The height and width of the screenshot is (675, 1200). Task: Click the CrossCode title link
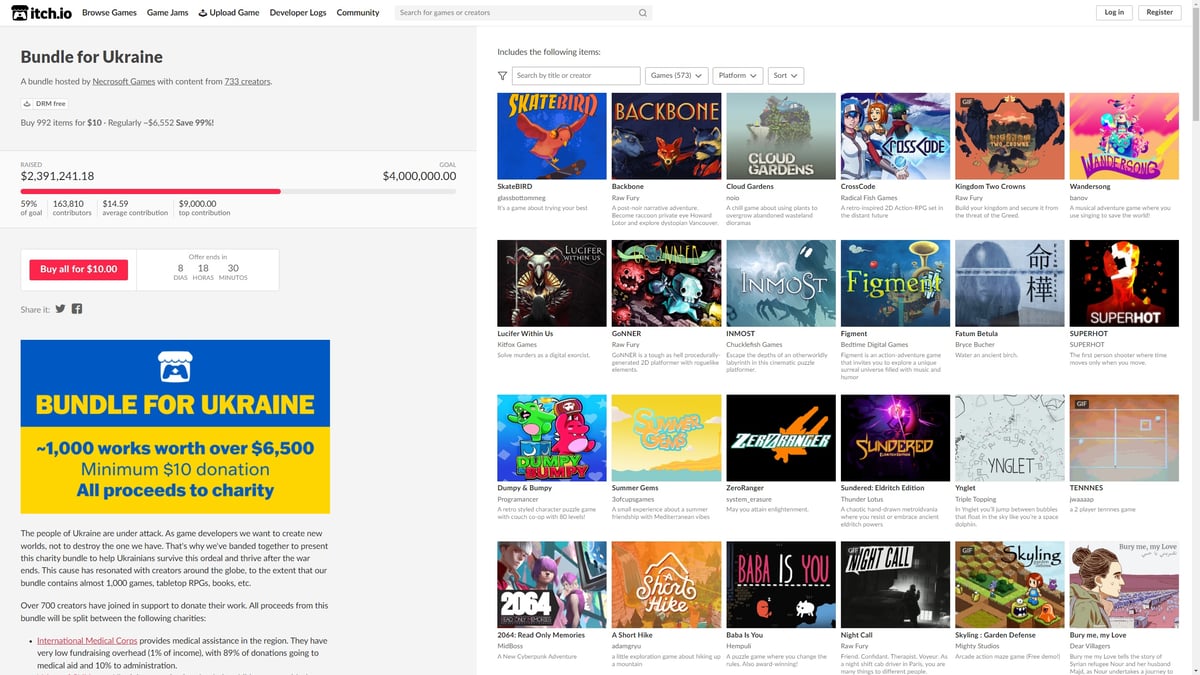coord(858,187)
